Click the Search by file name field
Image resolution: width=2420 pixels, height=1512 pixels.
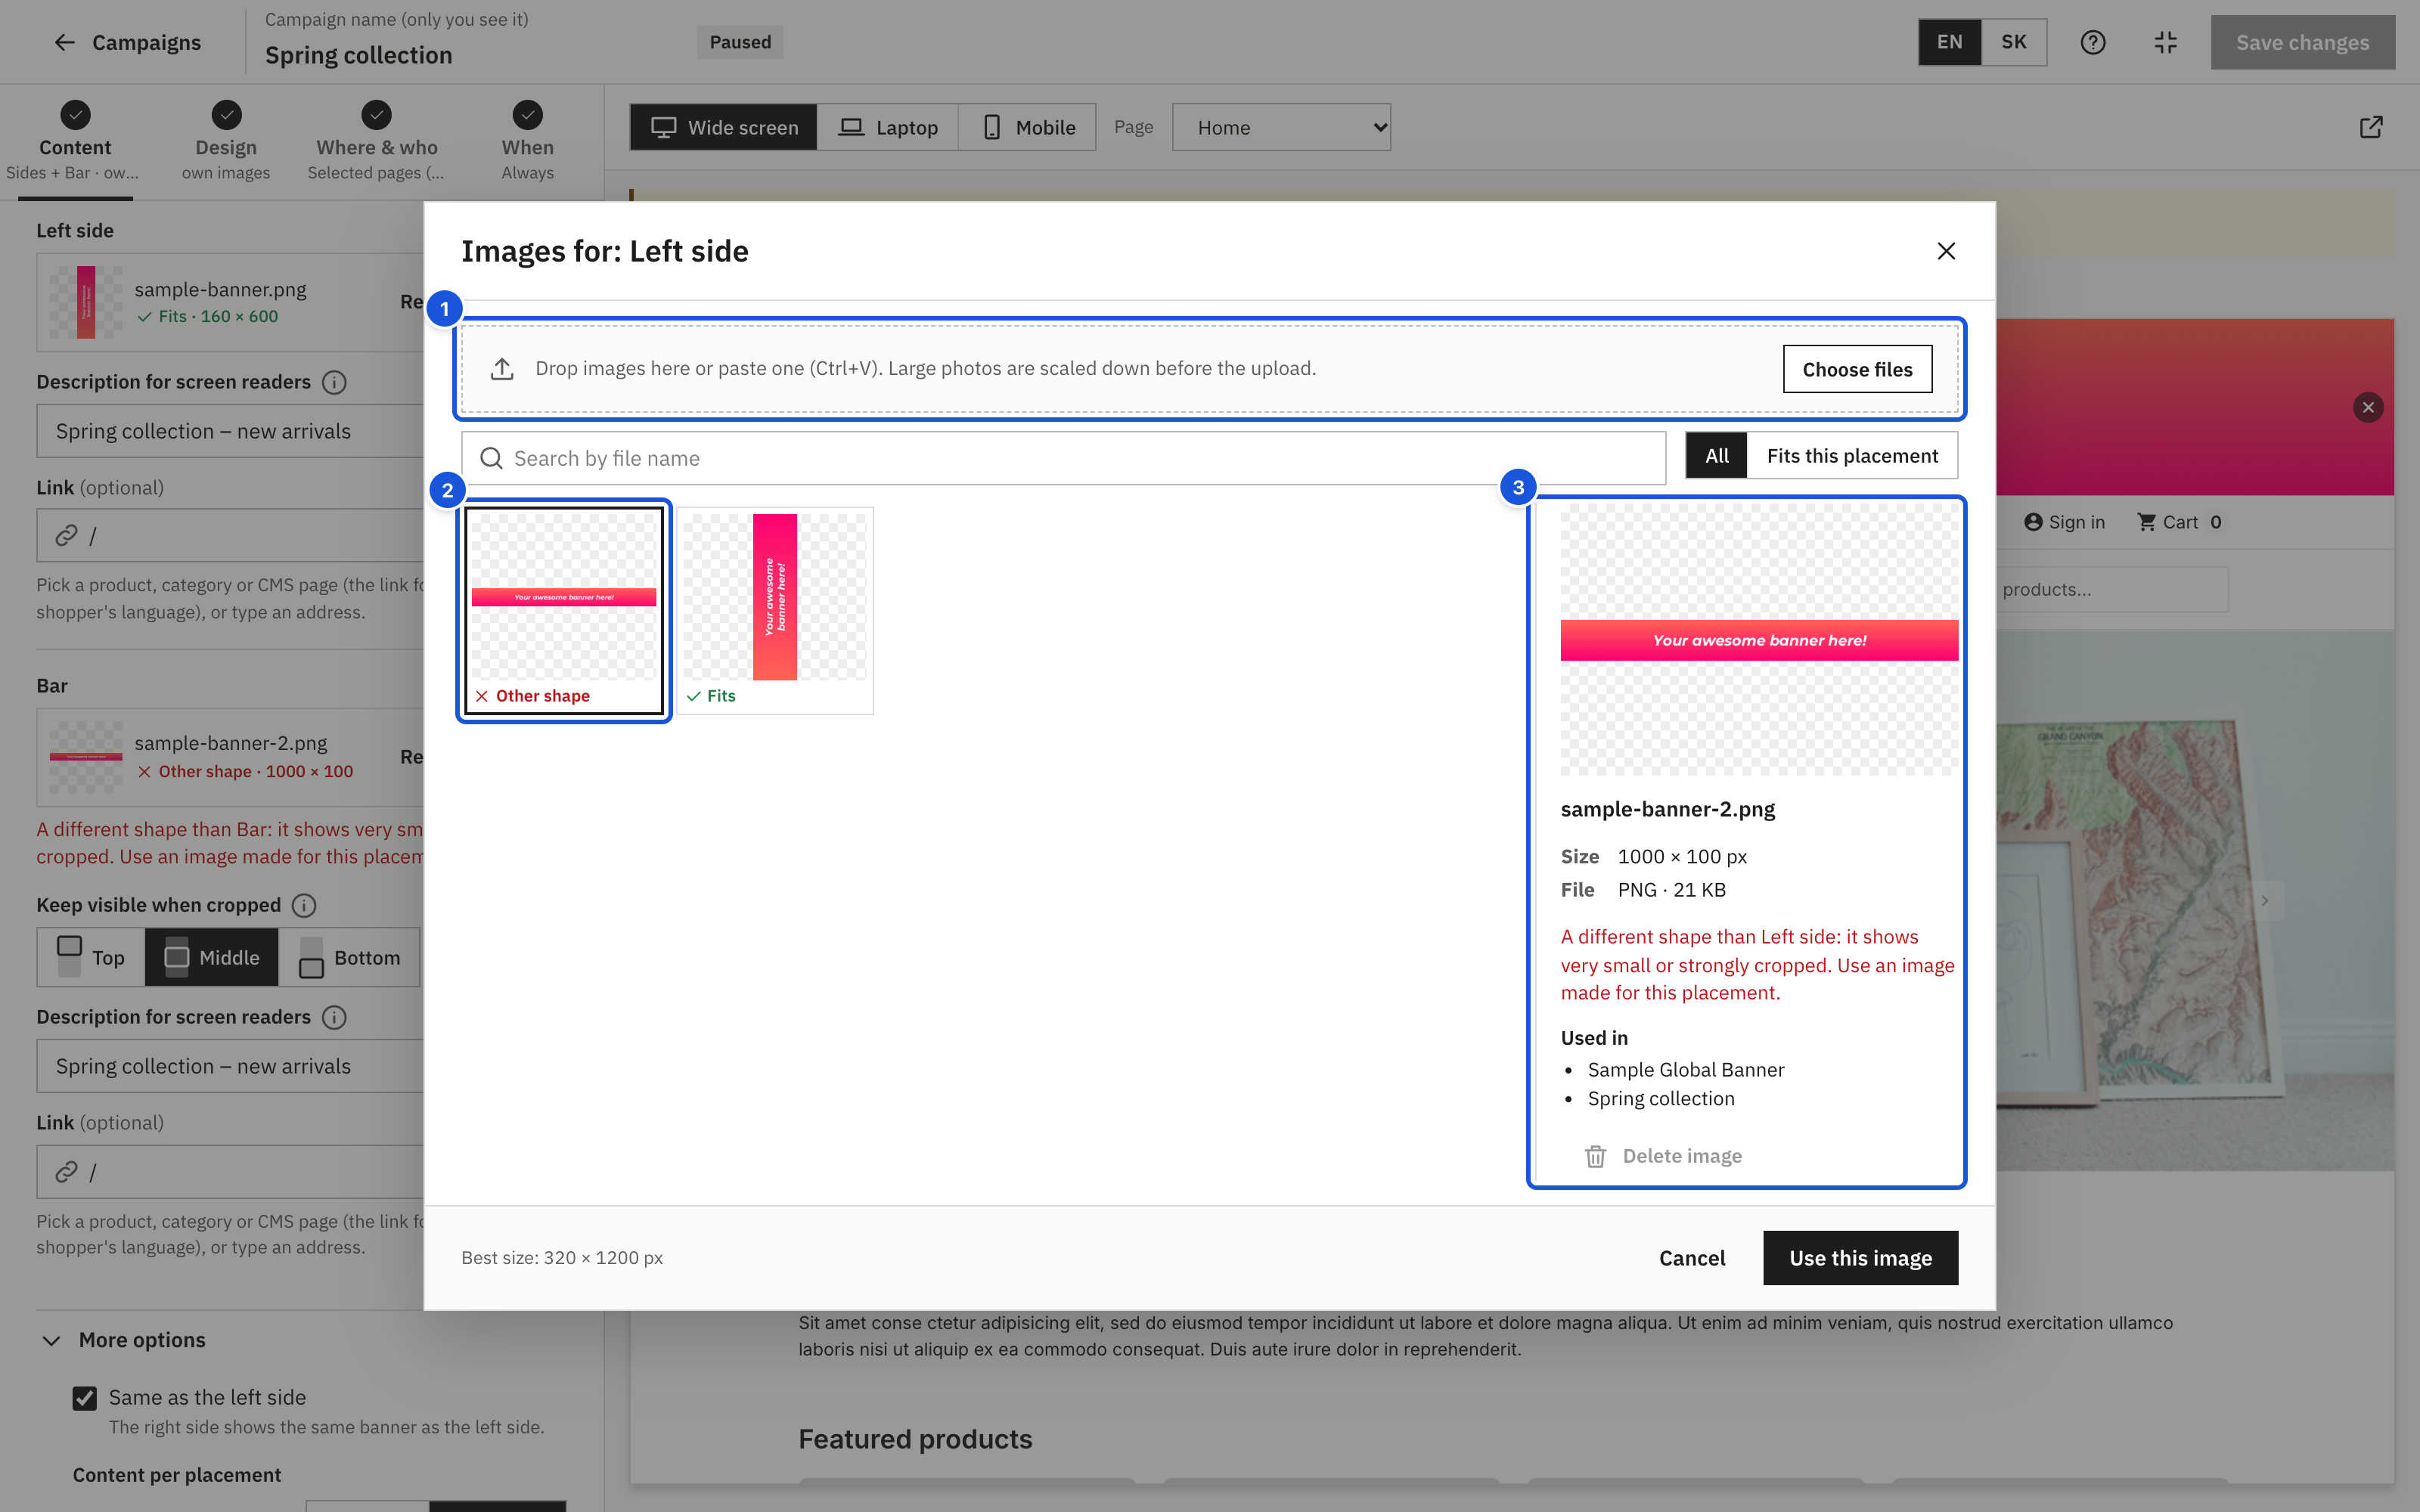tap(1063, 458)
